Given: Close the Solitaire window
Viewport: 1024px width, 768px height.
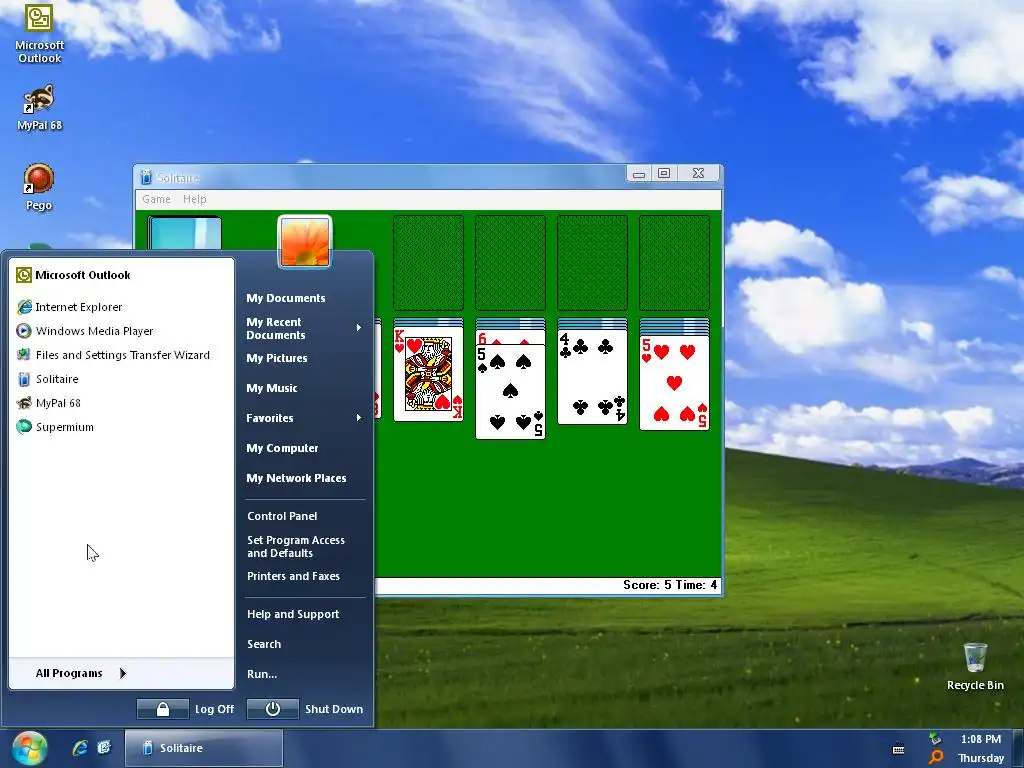Looking at the screenshot, I should point(698,173).
